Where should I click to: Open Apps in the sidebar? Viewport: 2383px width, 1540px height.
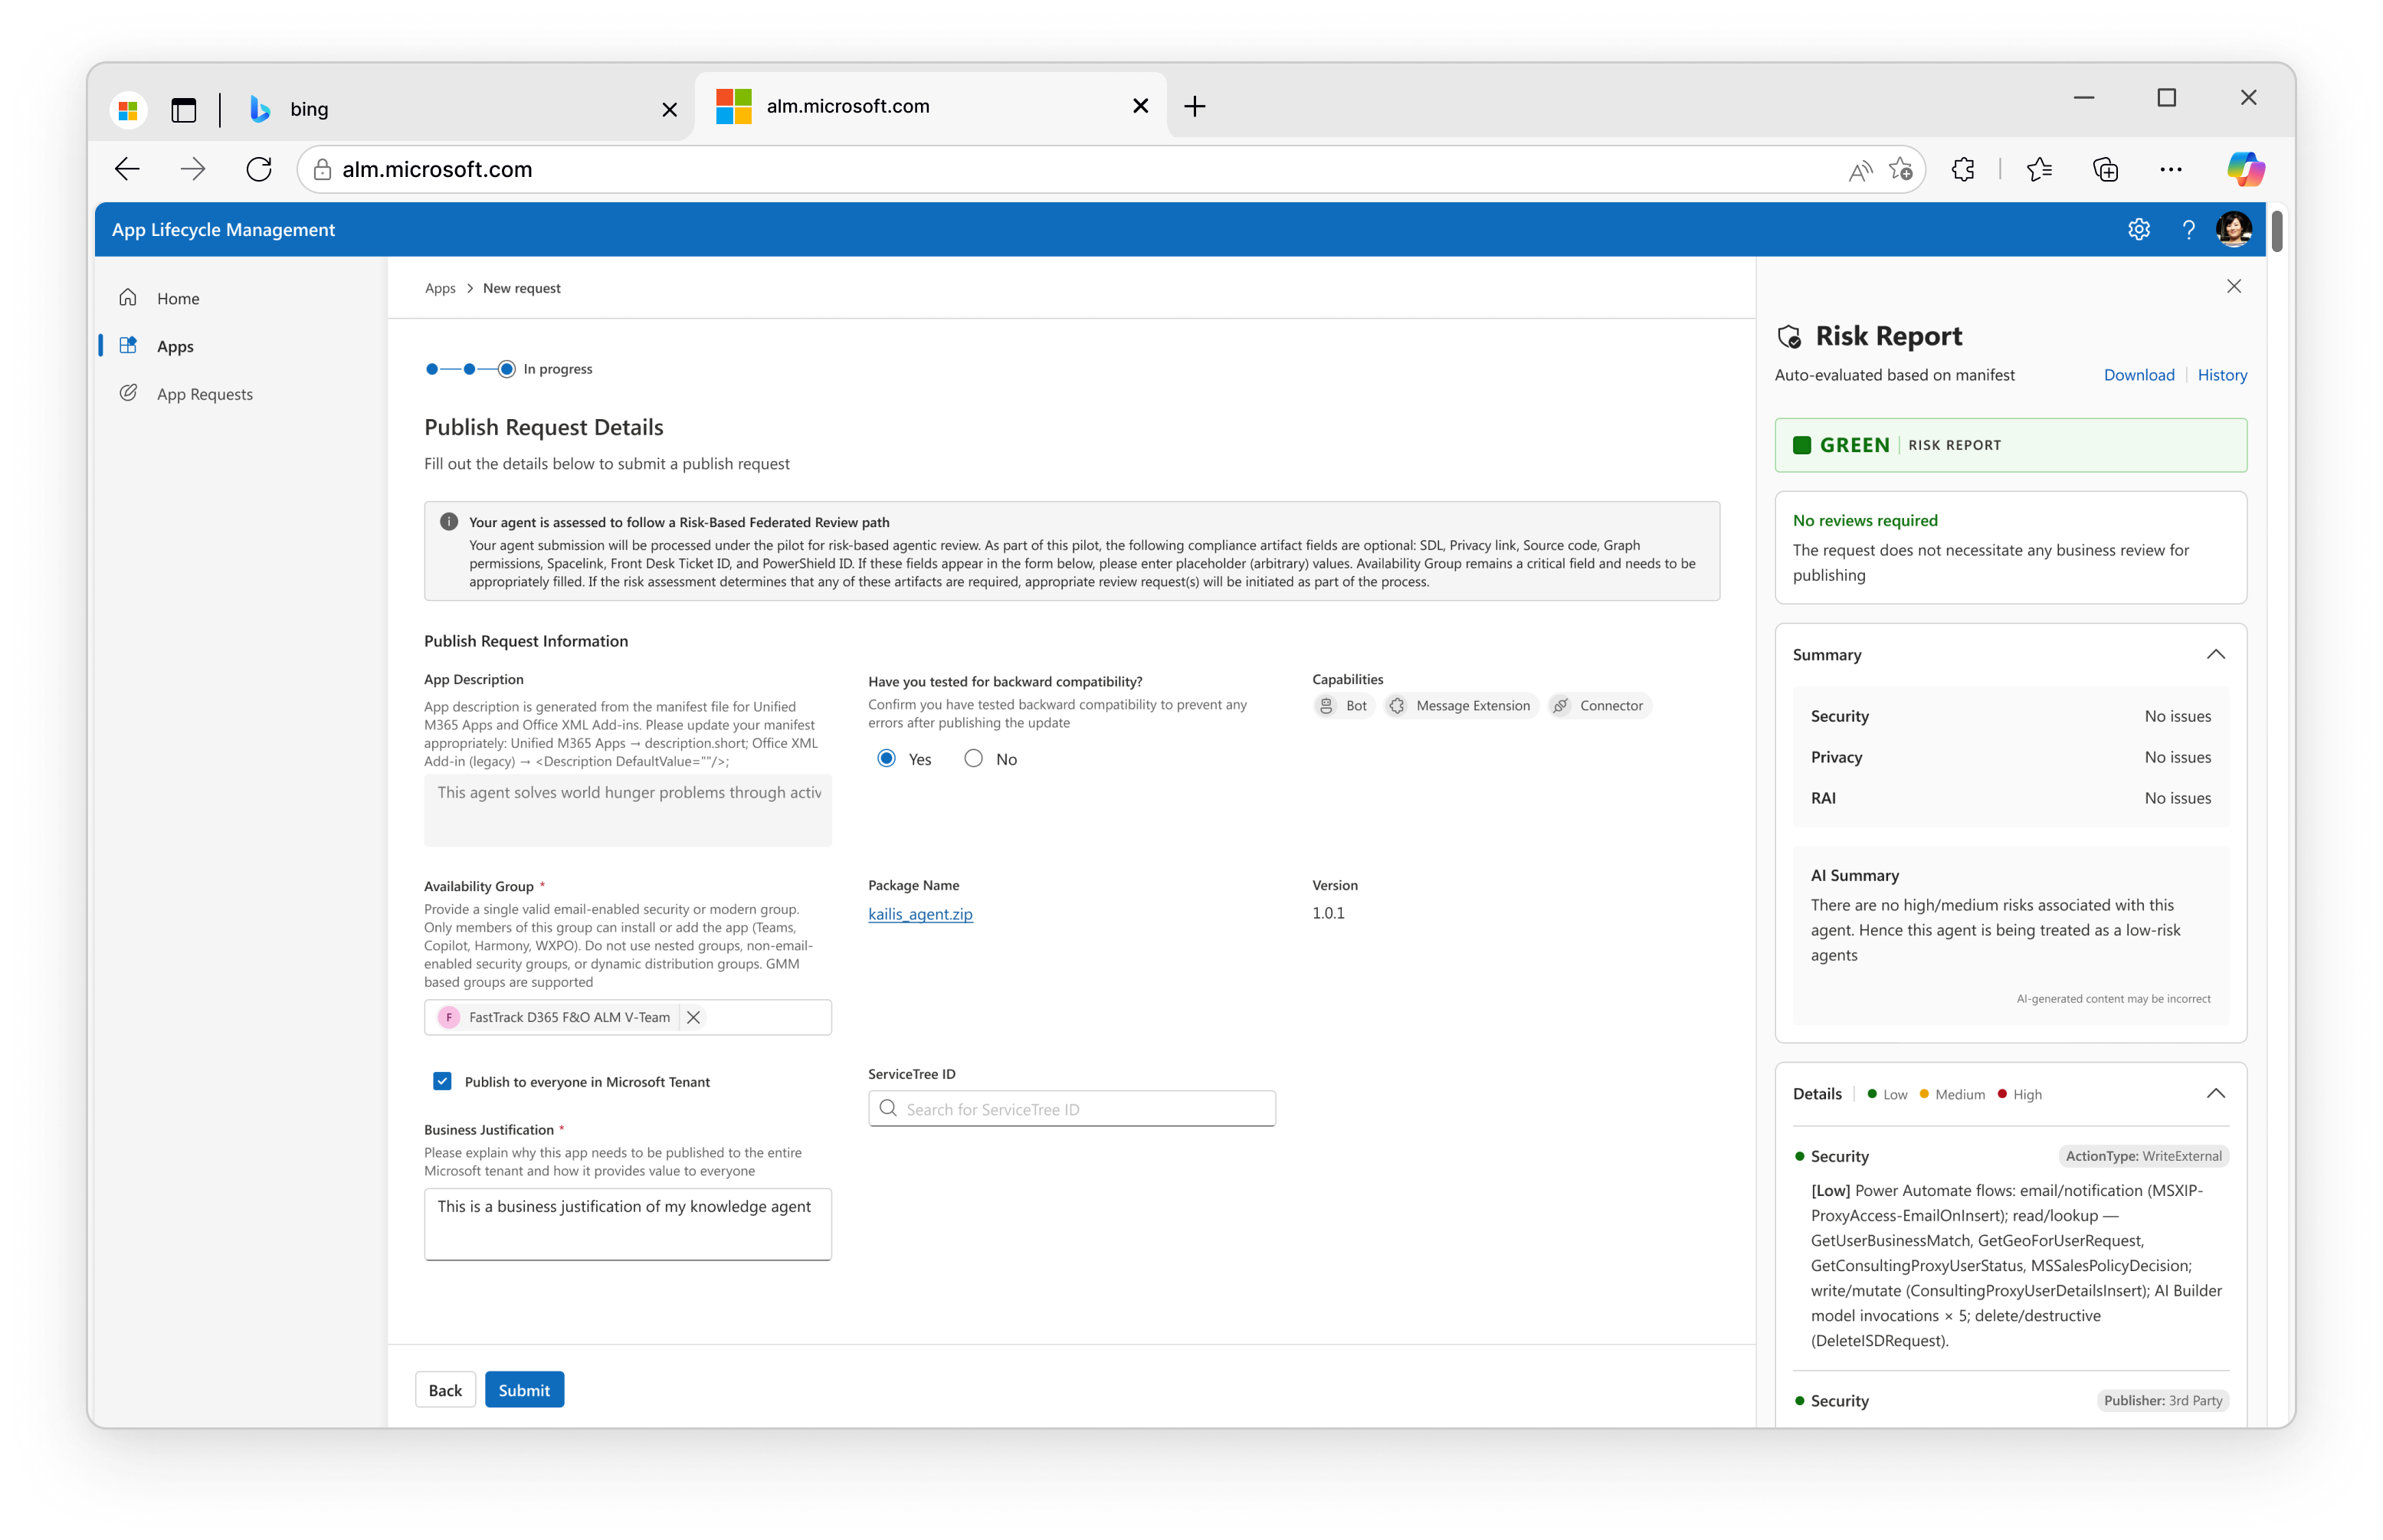(x=175, y=346)
